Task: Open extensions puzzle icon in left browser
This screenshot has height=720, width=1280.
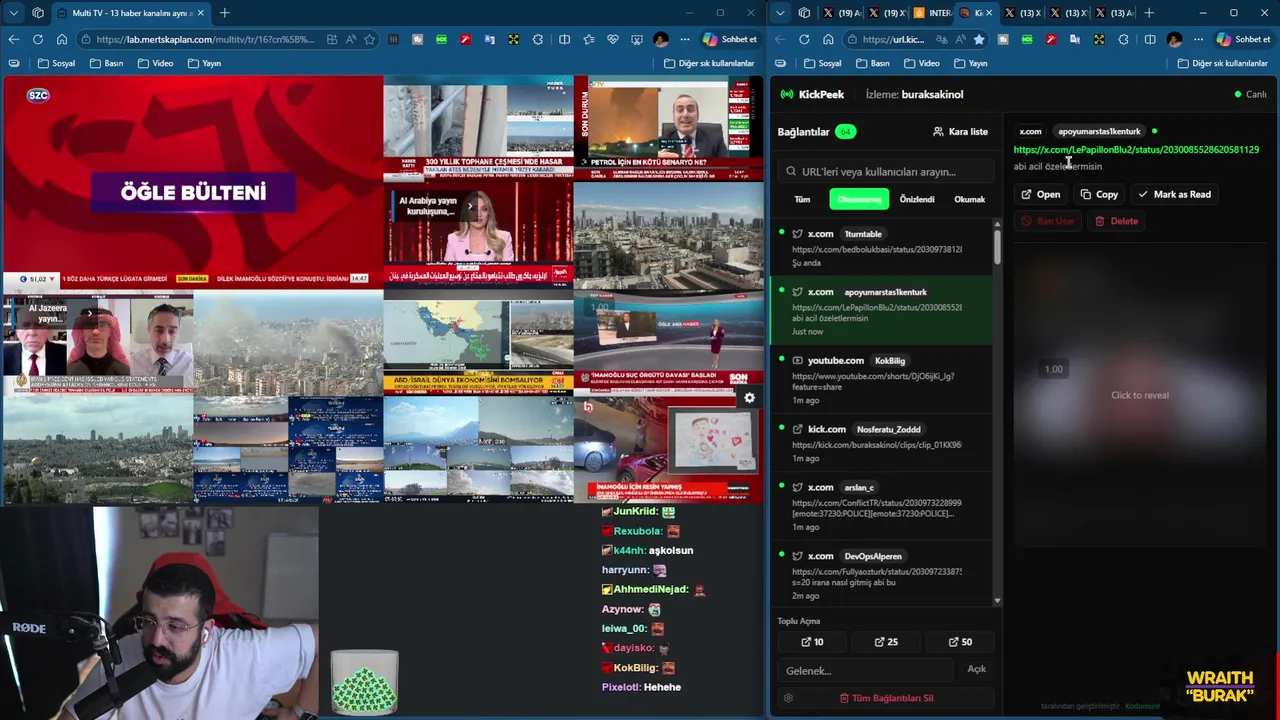Action: coord(538,40)
